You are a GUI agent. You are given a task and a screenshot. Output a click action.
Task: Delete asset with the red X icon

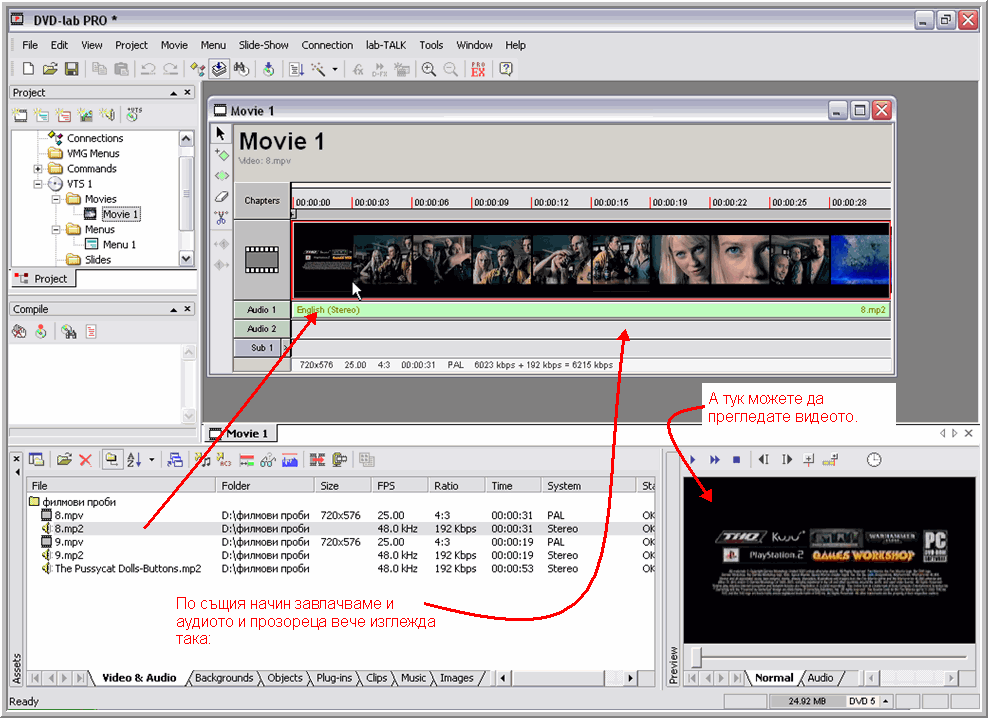click(x=86, y=460)
